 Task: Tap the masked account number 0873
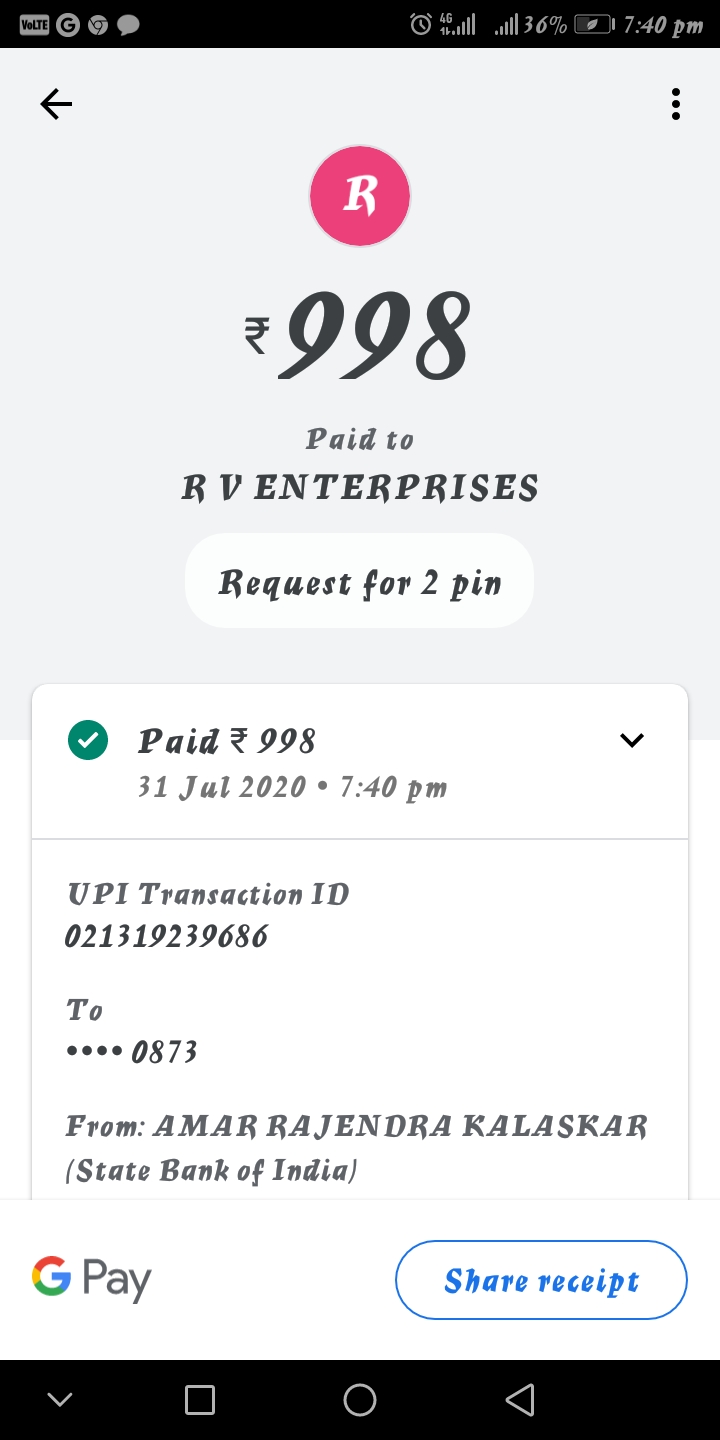point(132,1052)
